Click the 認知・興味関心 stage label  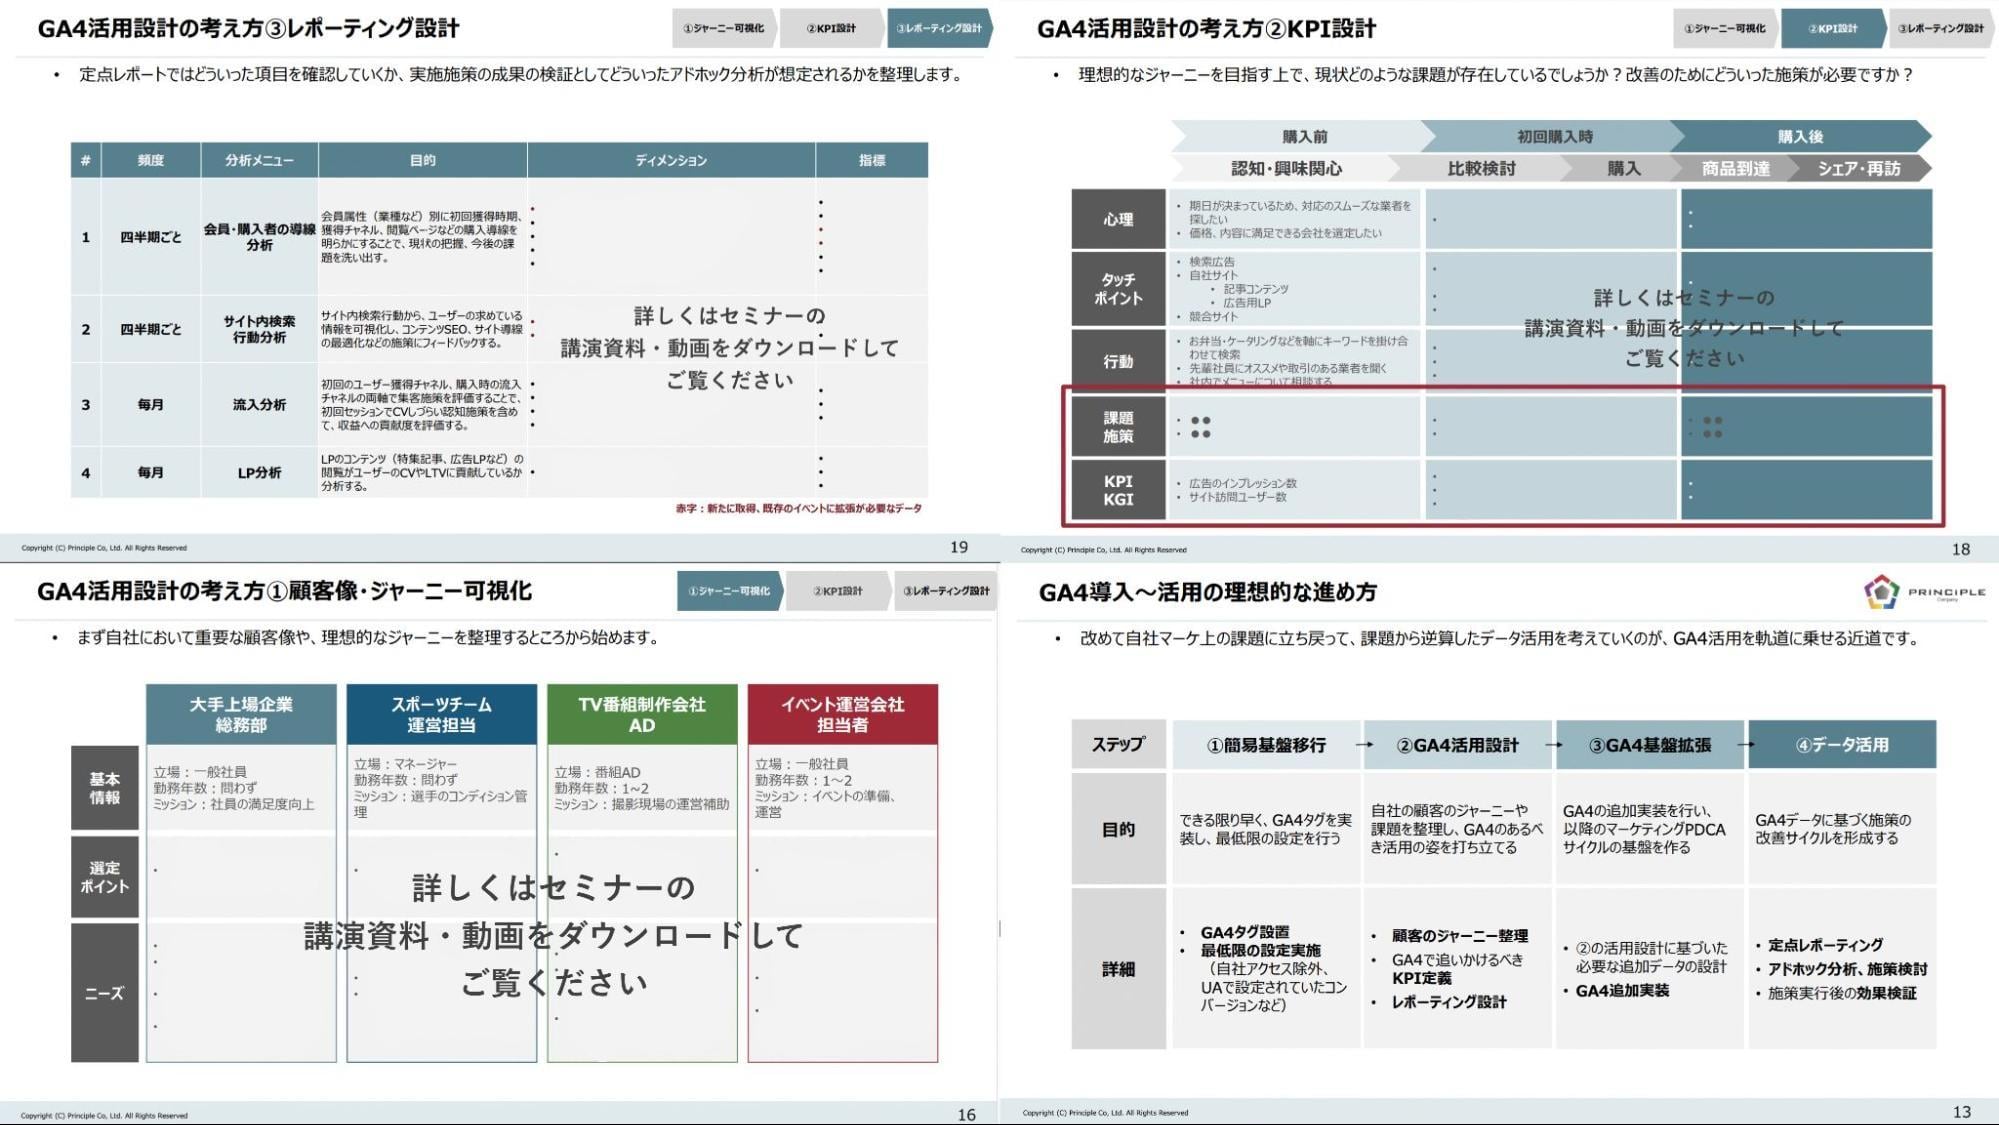click(x=1286, y=169)
